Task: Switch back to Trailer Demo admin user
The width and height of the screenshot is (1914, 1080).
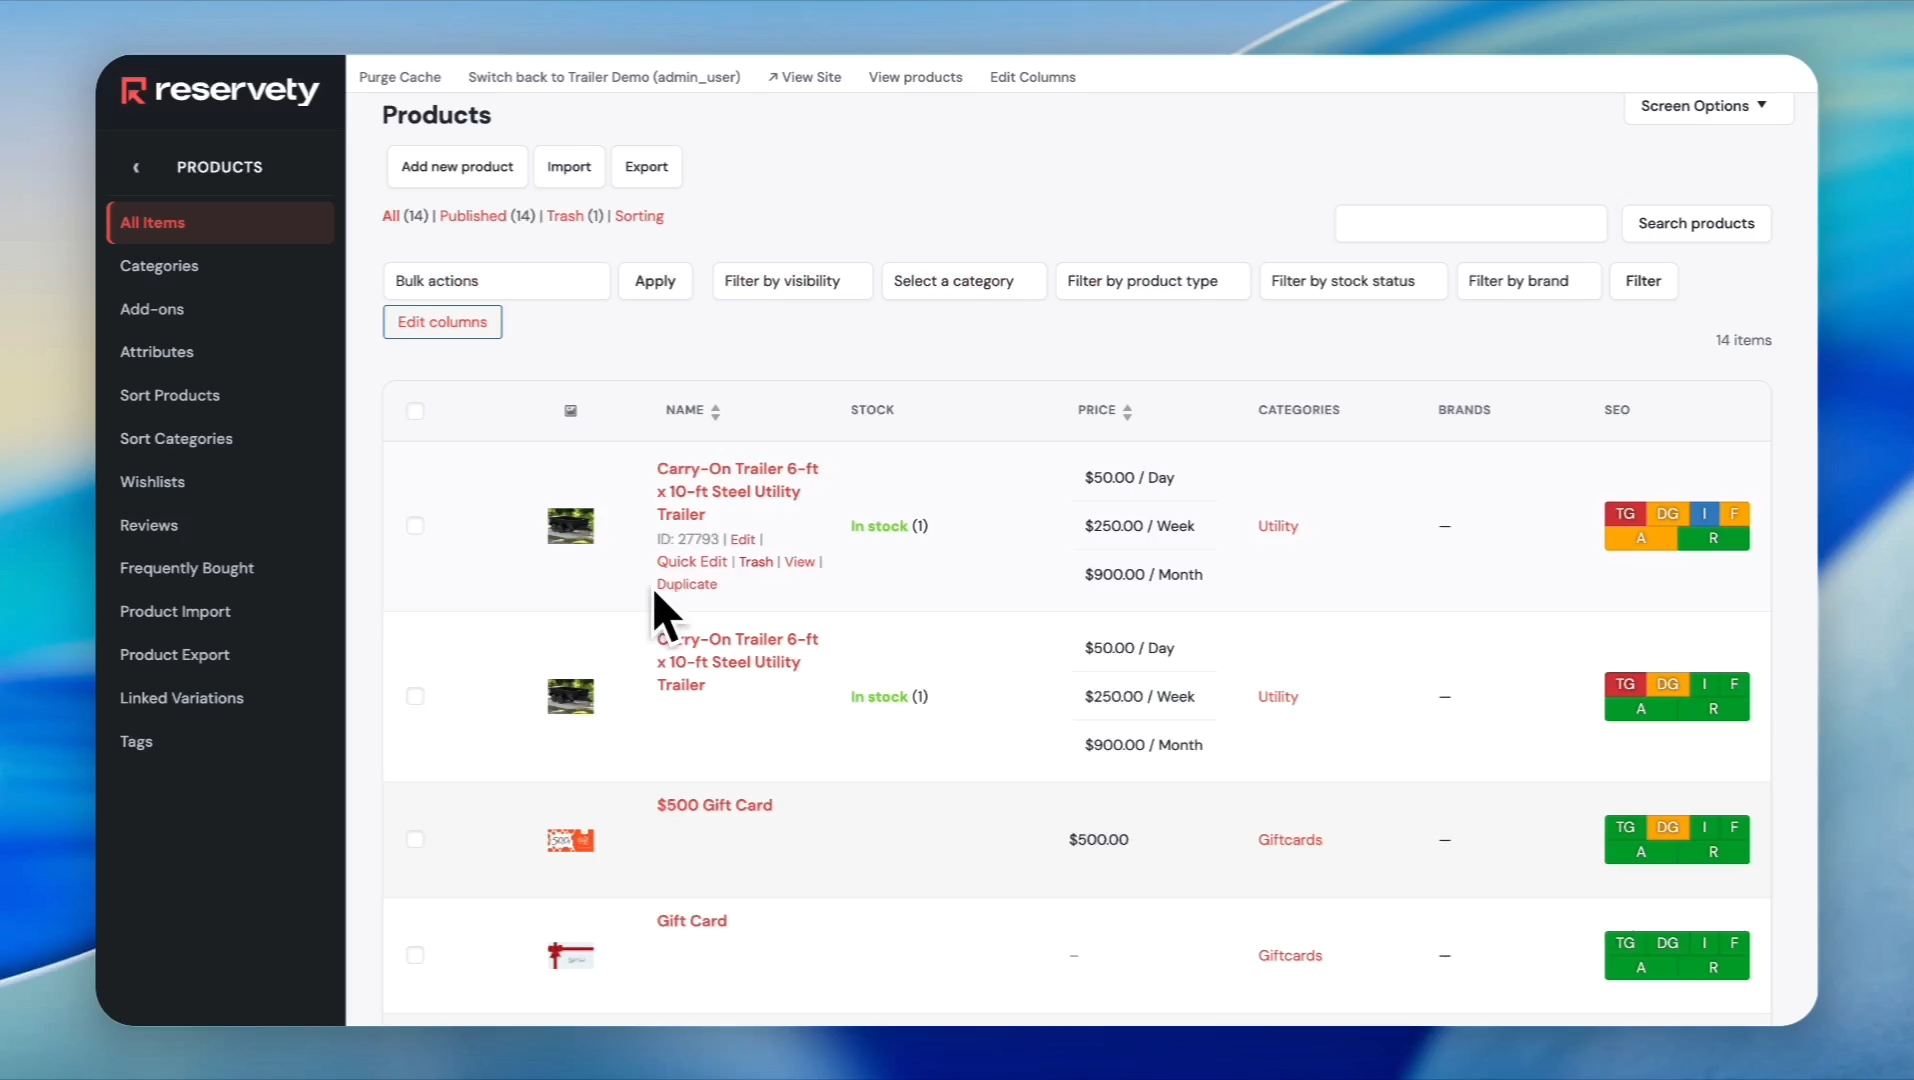Action: click(x=604, y=77)
